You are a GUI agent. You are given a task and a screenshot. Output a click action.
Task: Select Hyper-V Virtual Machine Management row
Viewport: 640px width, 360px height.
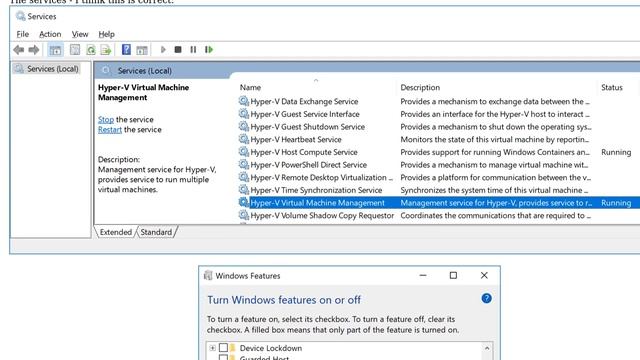pos(438,202)
